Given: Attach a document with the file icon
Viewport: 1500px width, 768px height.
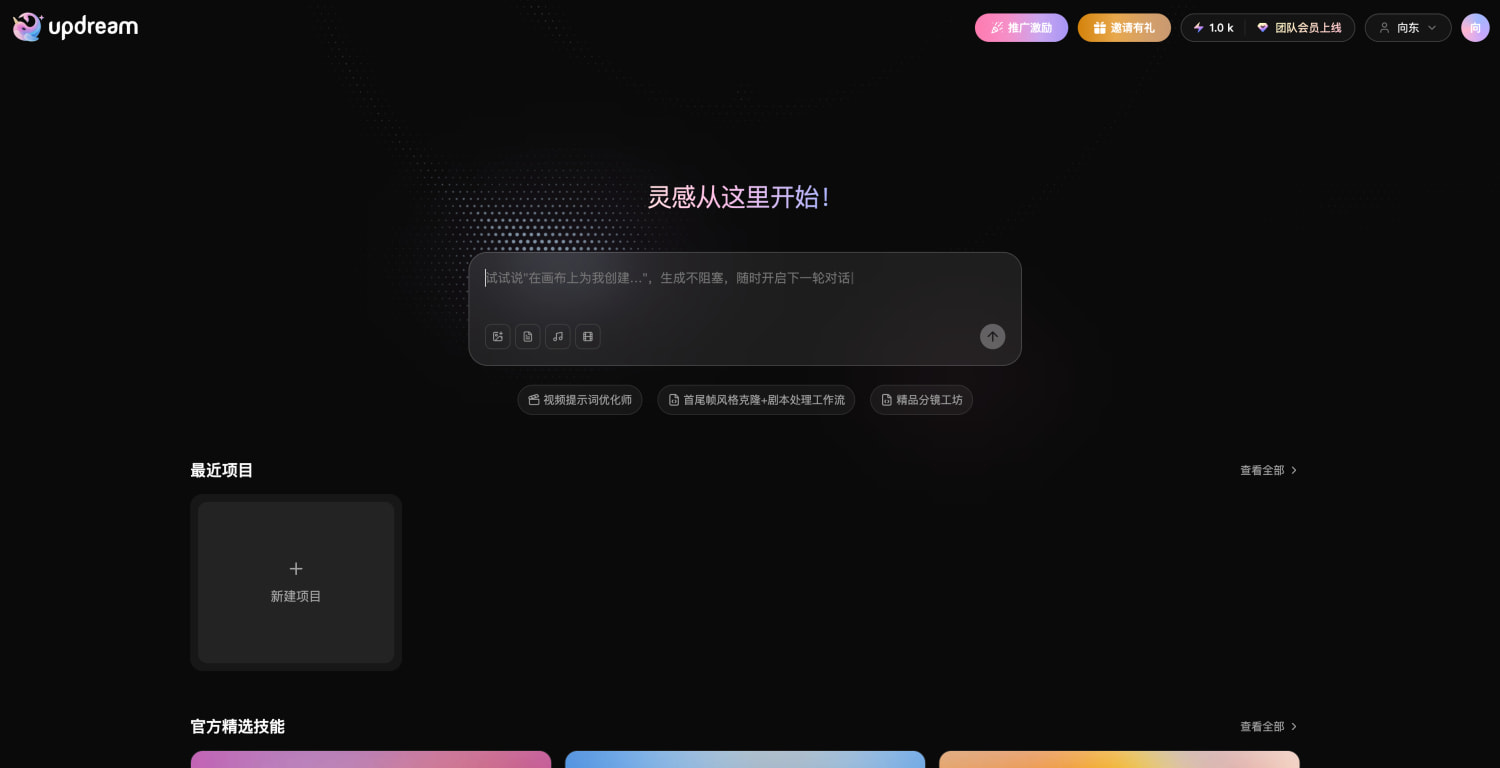Looking at the screenshot, I should (528, 337).
